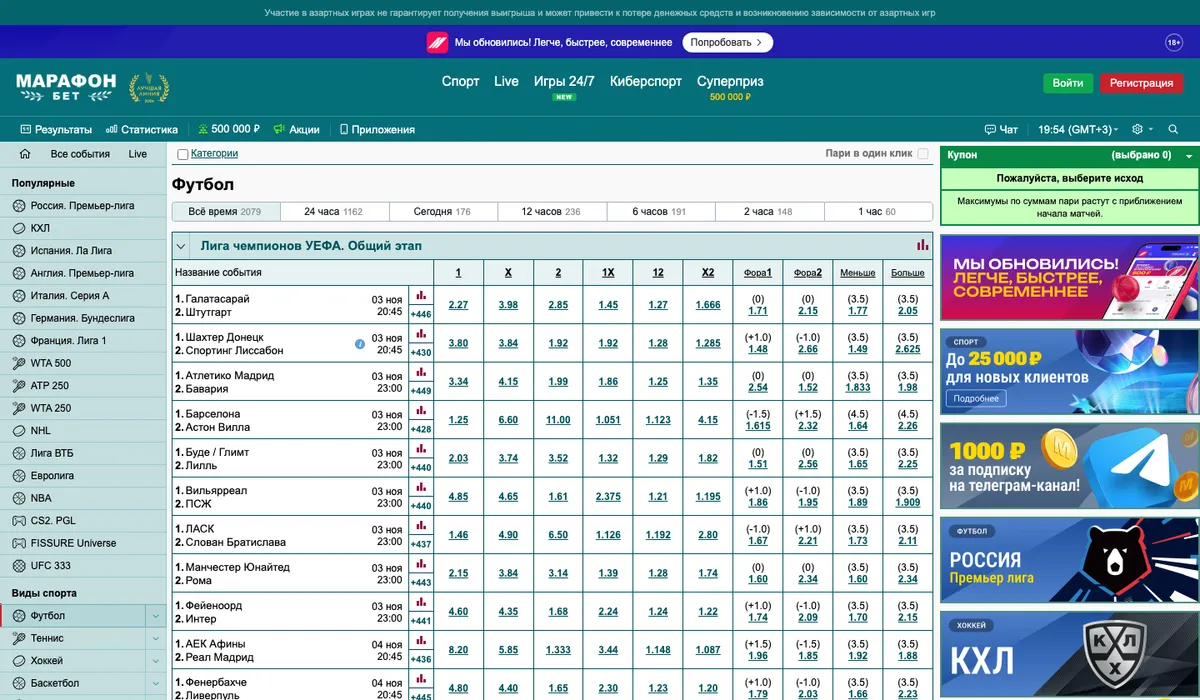Expand the Теннис sports category chevron
1200x700 pixels.
click(156, 638)
